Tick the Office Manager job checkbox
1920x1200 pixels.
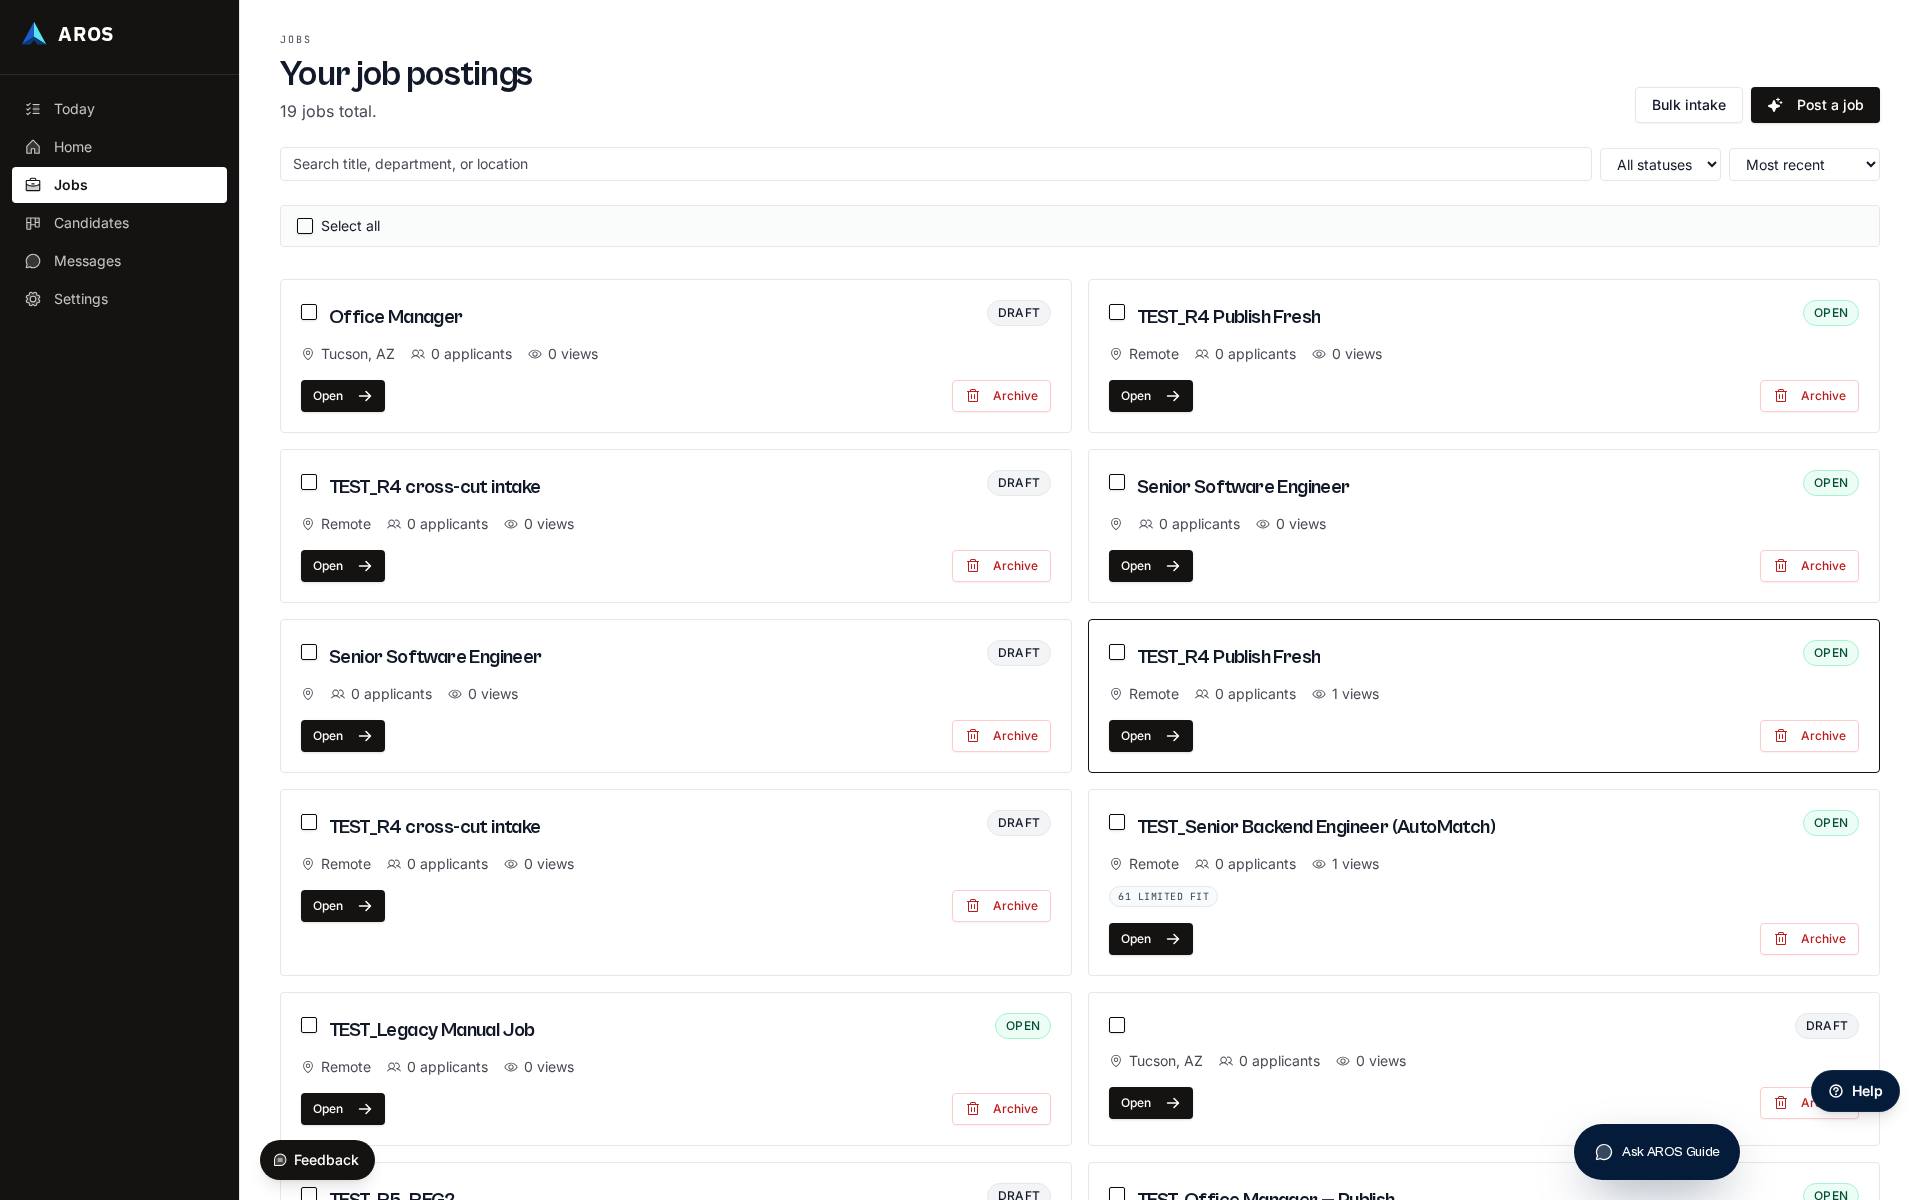[309, 312]
